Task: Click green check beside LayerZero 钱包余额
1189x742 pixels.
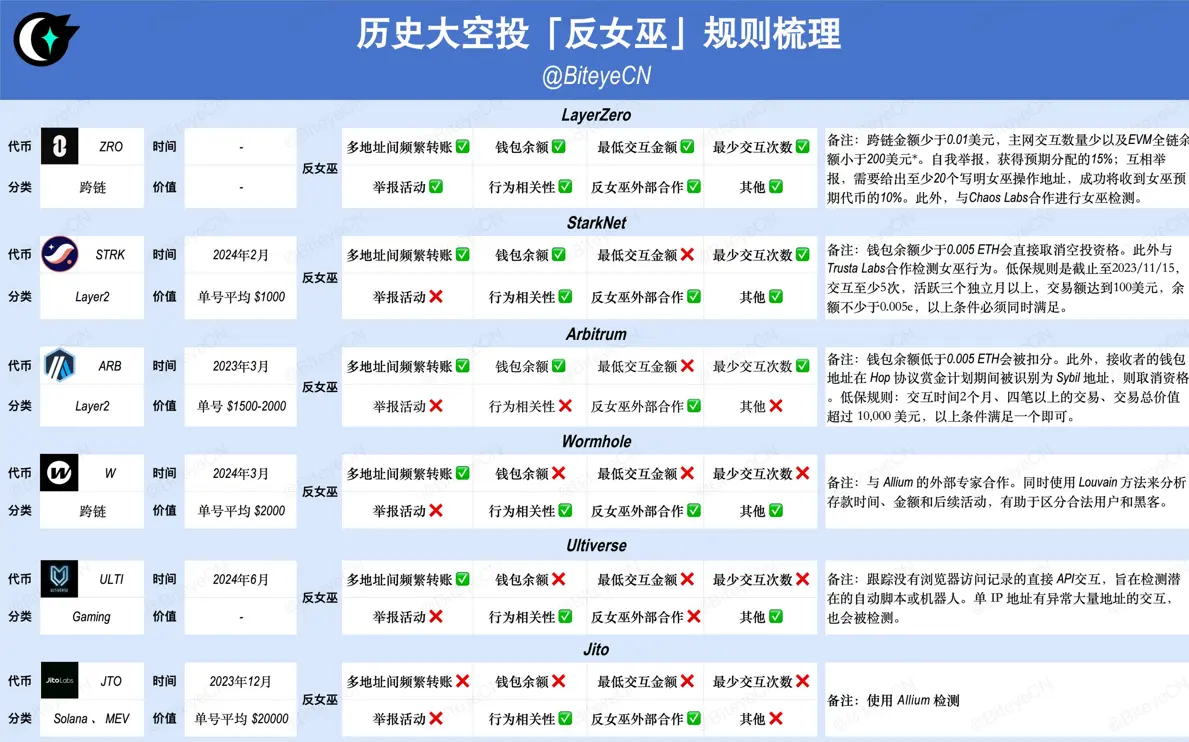Action: pos(558,147)
